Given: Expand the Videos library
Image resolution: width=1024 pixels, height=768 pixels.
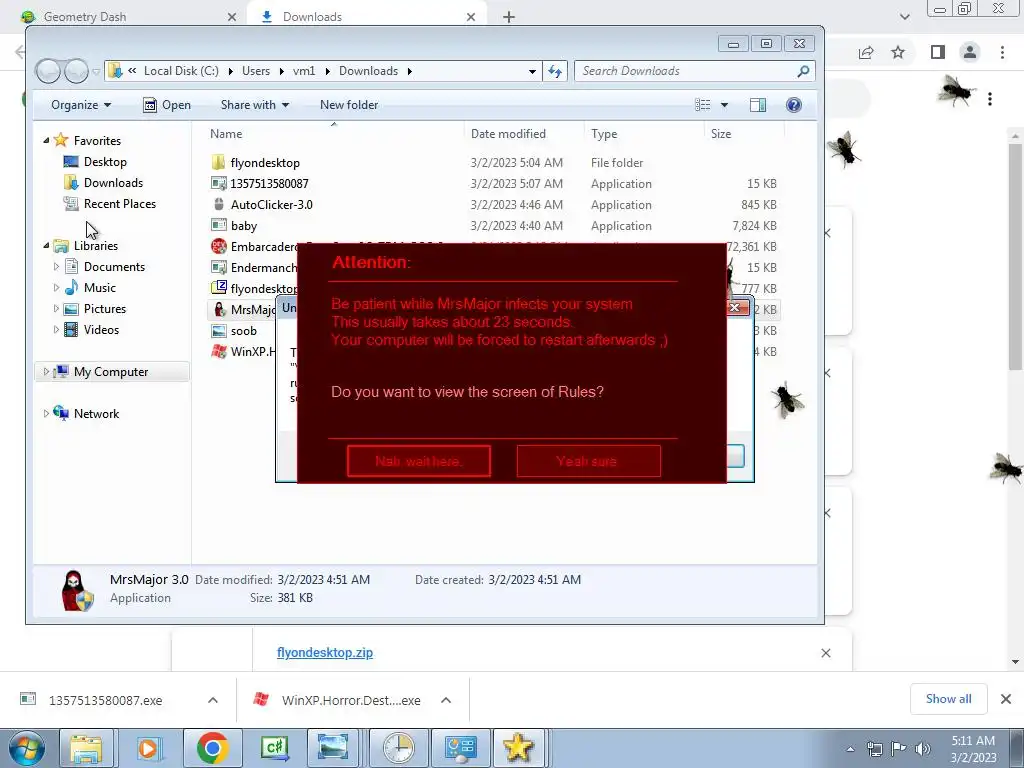Looking at the screenshot, I should tap(56, 329).
